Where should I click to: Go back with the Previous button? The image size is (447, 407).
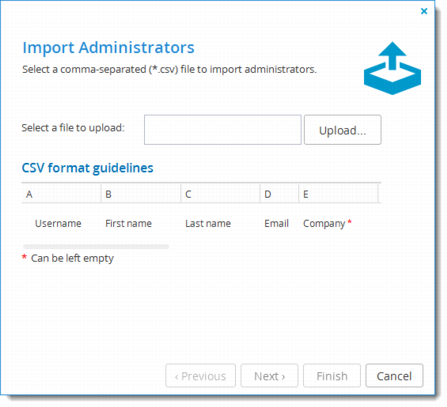tap(200, 376)
